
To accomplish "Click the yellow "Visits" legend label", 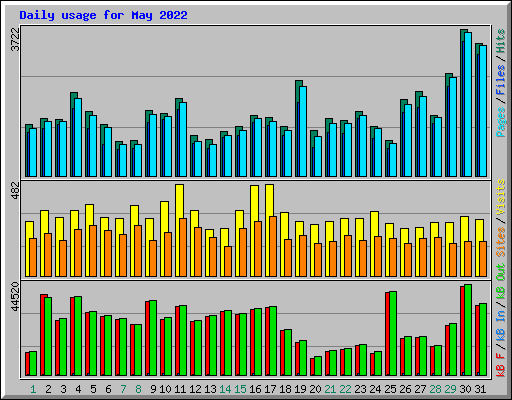I will [501, 197].
